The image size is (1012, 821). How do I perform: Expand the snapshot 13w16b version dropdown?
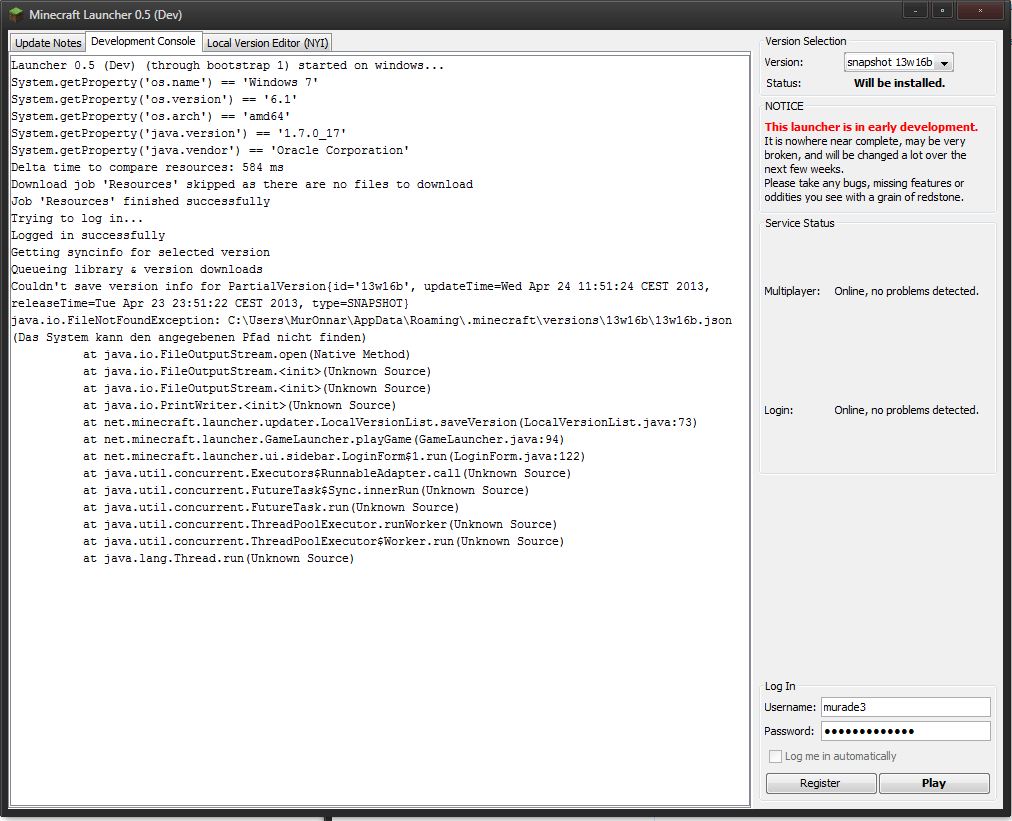tap(898, 63)
